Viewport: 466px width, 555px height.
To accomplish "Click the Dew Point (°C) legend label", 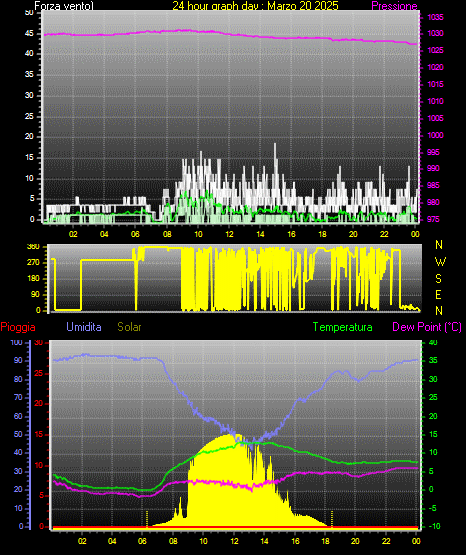I will click(427, 327).
